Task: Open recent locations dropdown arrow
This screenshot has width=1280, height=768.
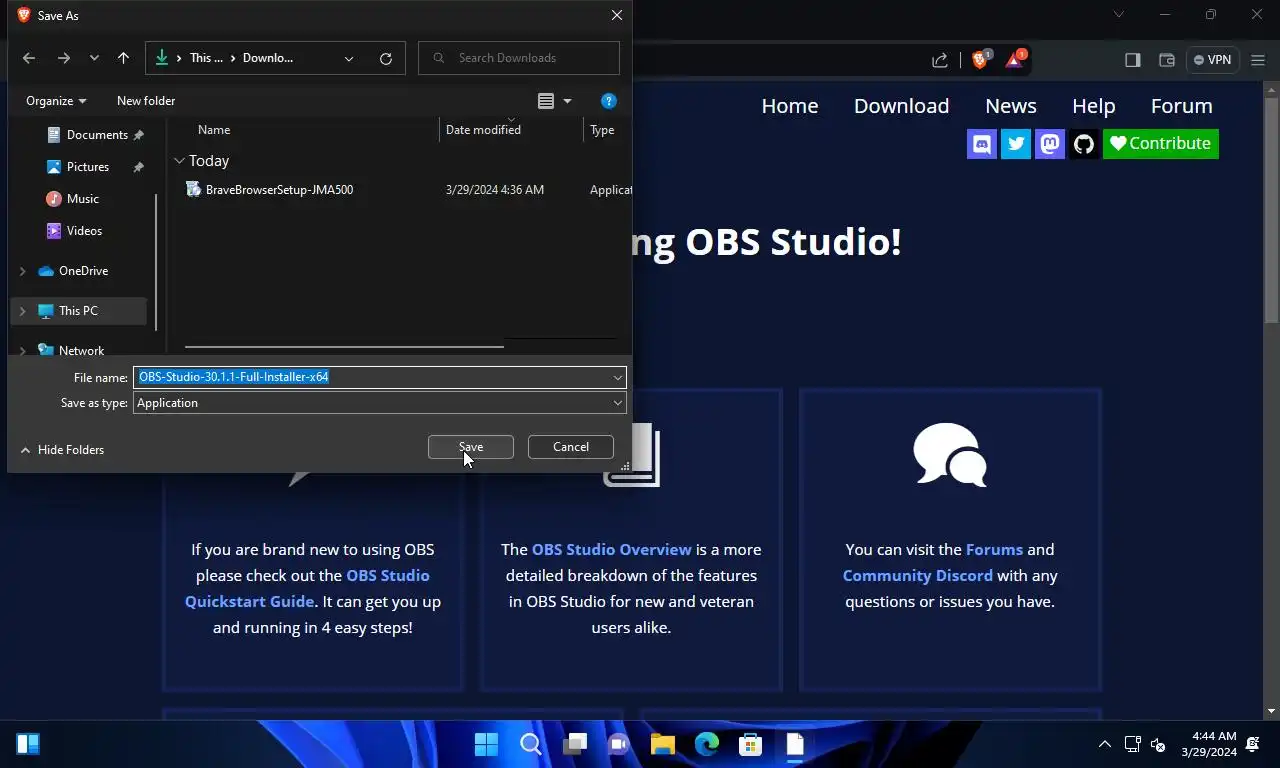Action: (94, 58)
